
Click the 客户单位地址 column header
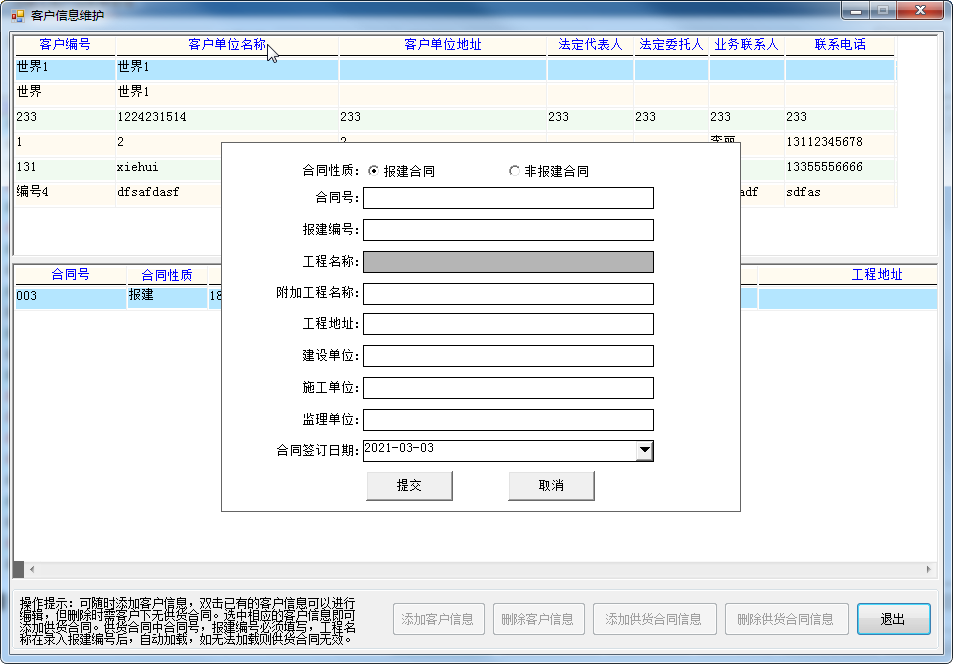pos(442,45)
